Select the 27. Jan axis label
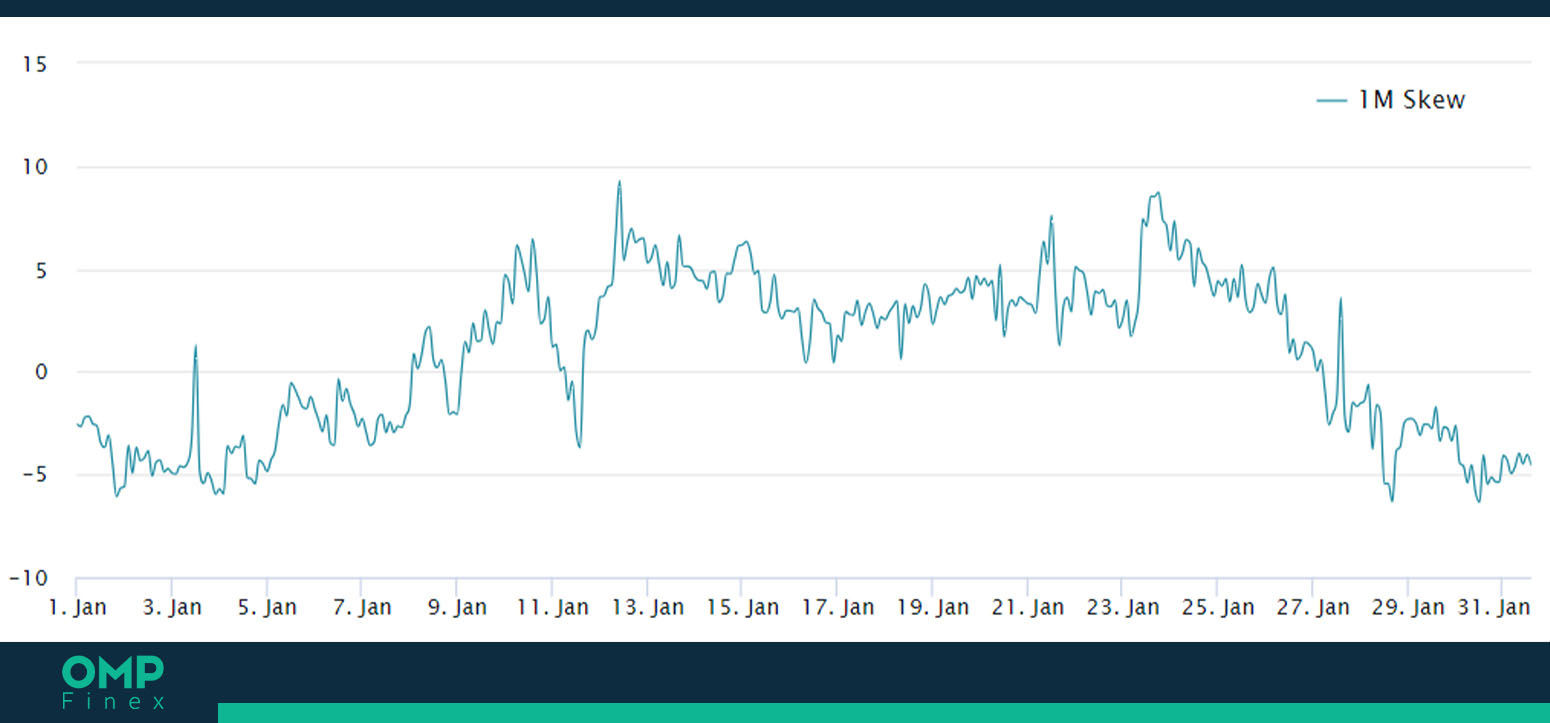Screen dimensions: 1550x723 point(1311,607)
